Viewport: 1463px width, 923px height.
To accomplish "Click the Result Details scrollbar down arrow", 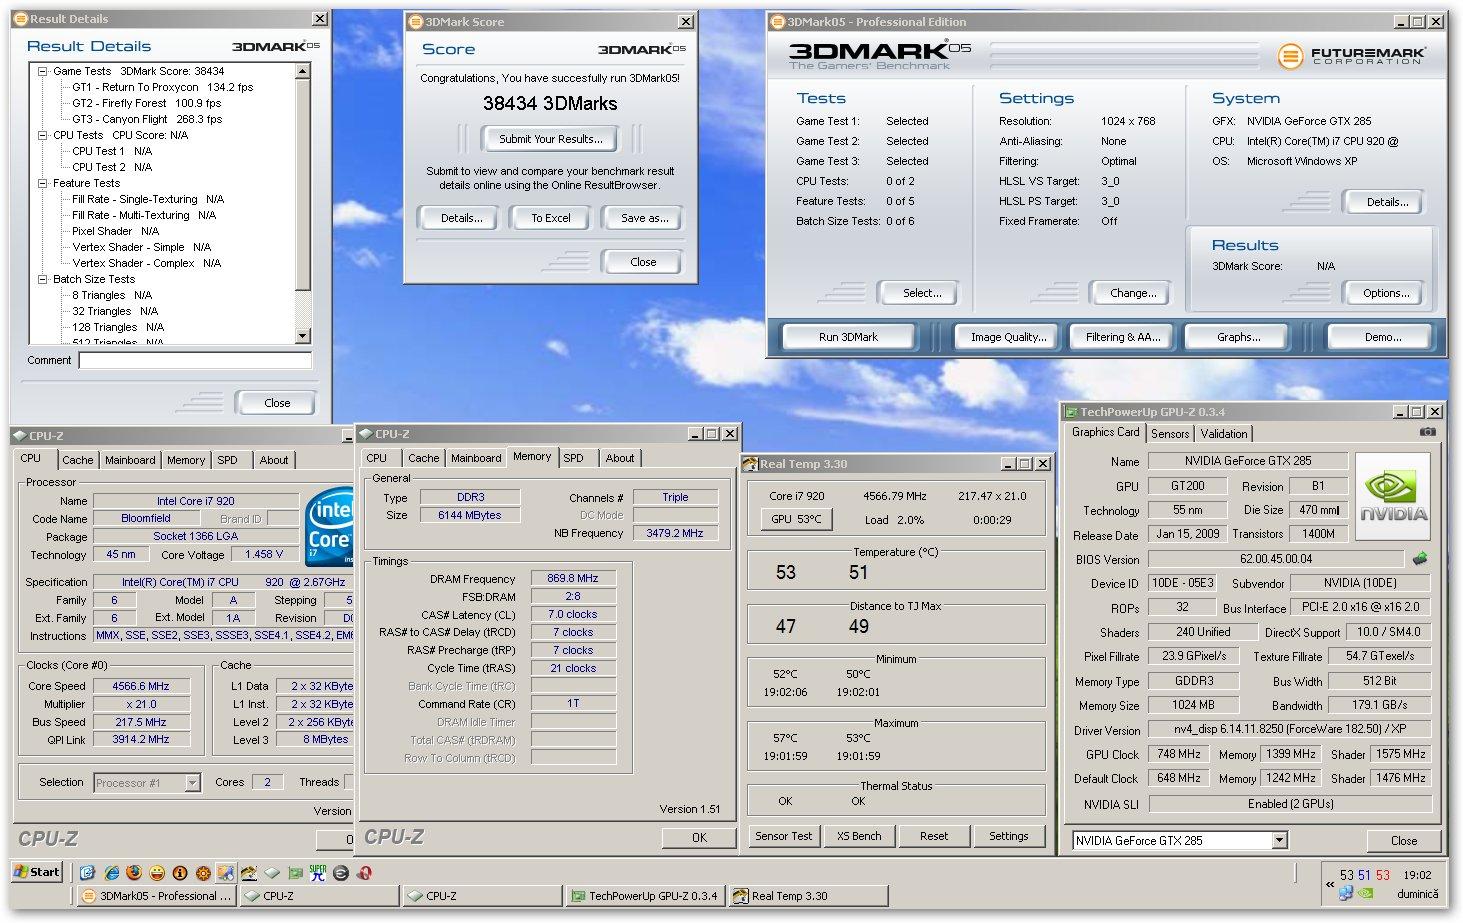I will point(303,337).
